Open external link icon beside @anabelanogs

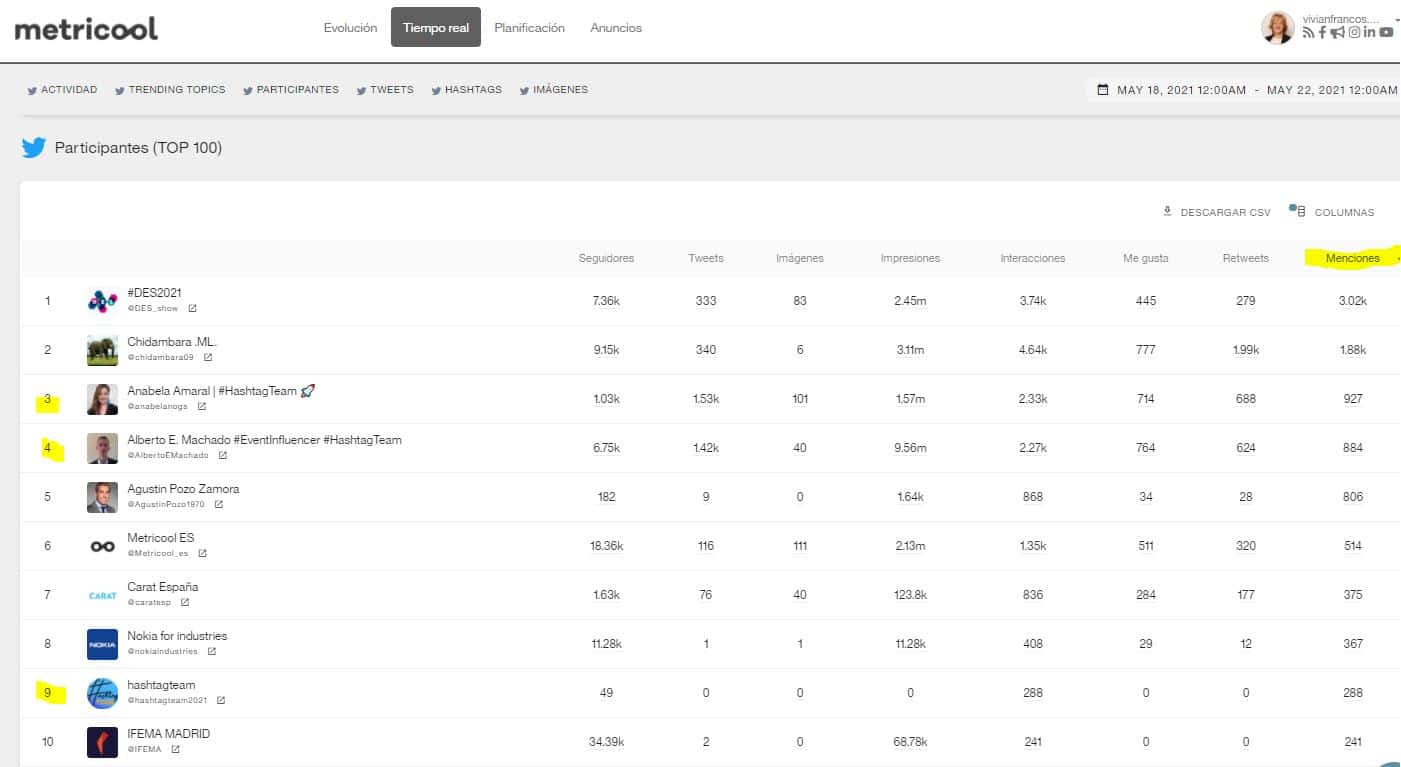201,406
